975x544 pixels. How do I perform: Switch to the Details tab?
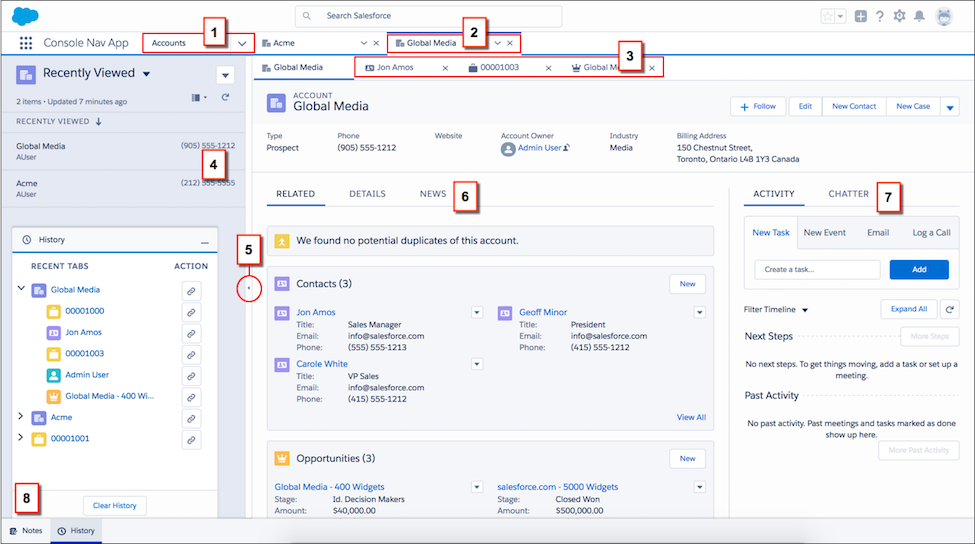pos(367,194)
